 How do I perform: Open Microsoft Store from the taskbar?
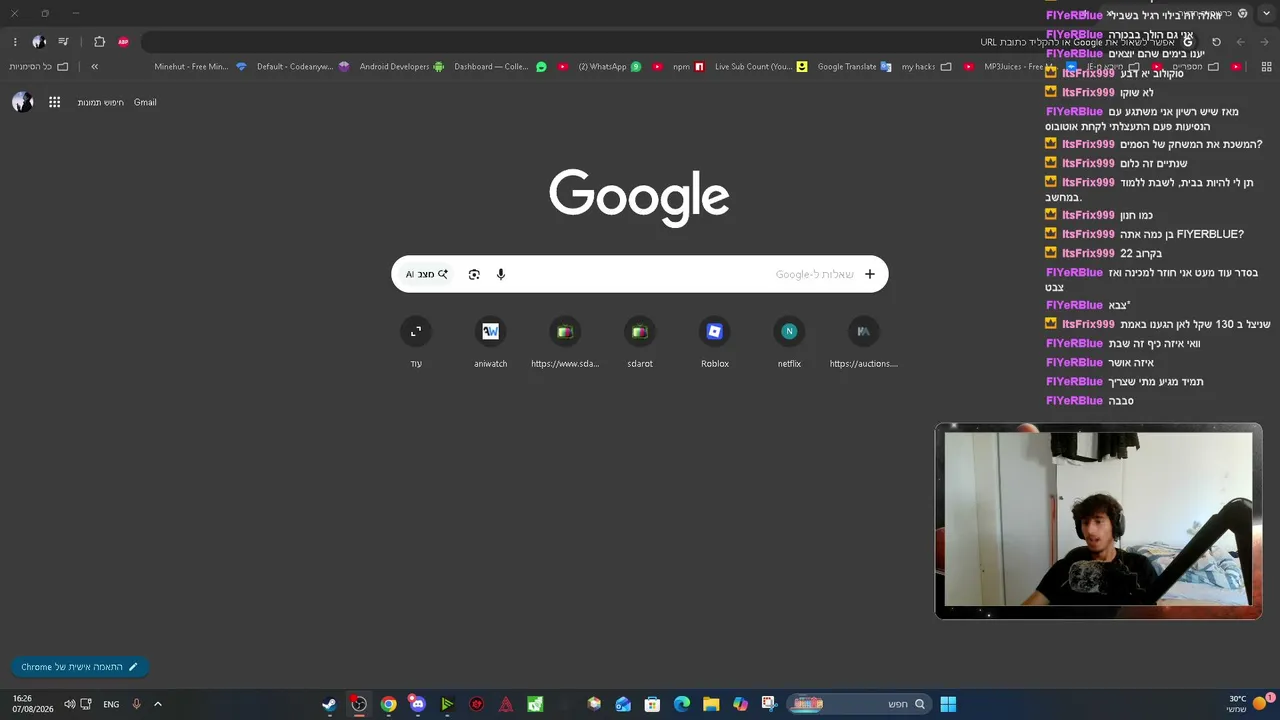(x=652, y=704)
